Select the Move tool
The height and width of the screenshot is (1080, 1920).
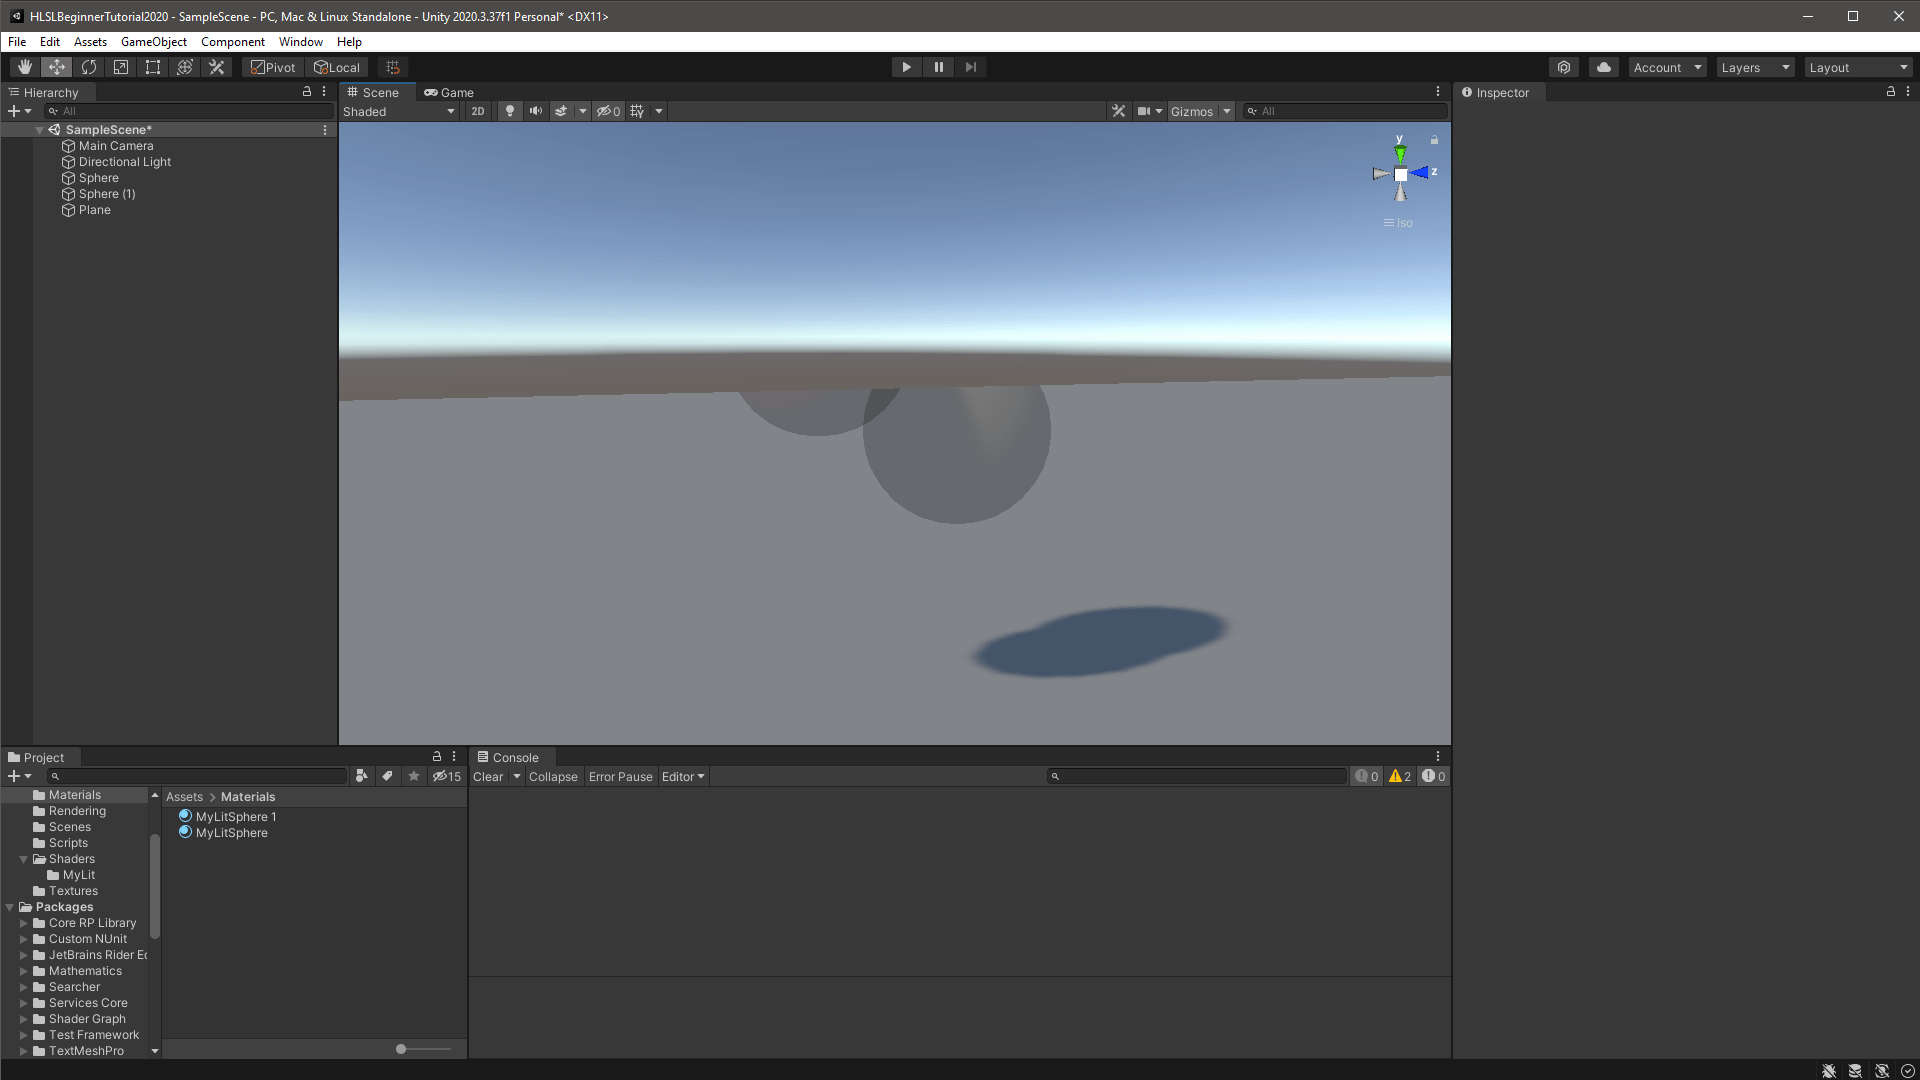tap(56, 67)
